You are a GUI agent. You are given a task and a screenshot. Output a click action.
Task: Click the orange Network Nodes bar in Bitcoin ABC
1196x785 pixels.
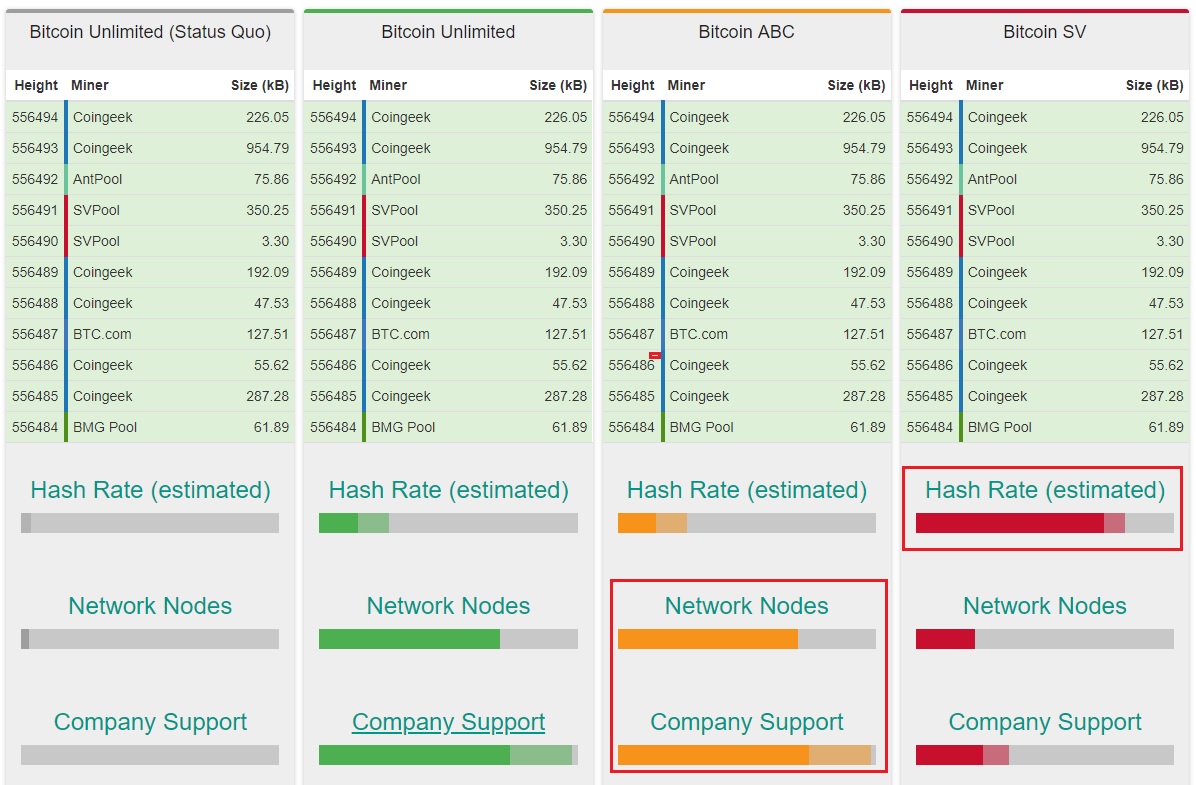pyautogui.click(x=710, y=638)
